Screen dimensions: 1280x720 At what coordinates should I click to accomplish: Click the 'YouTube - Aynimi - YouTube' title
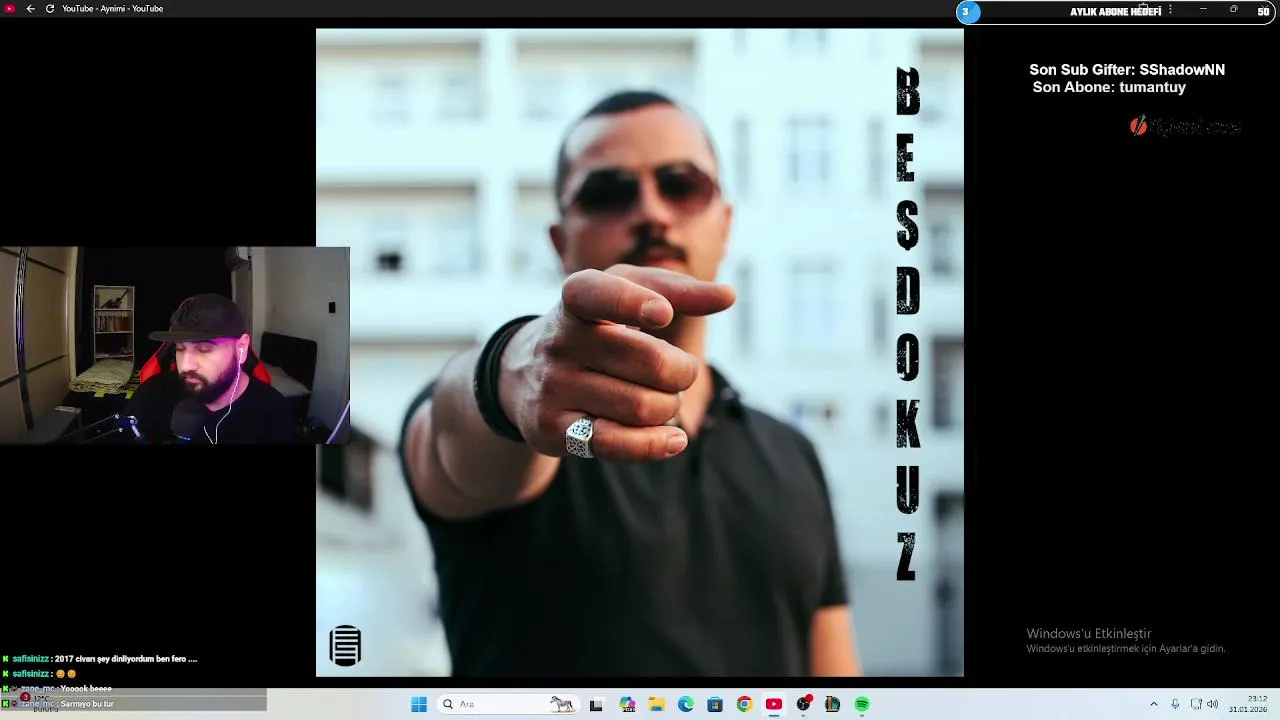coord(112,9)
